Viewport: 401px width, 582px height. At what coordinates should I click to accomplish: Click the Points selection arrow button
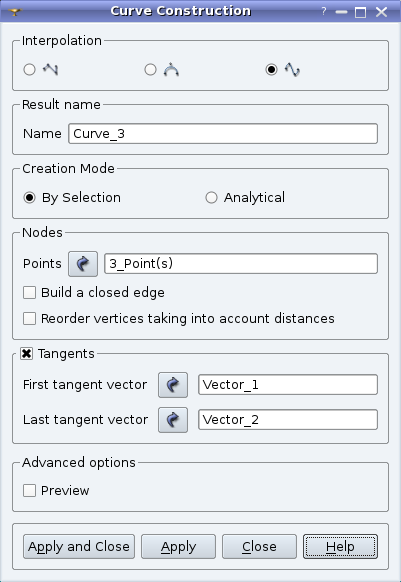pyautogui.click(x=83, y=264)
